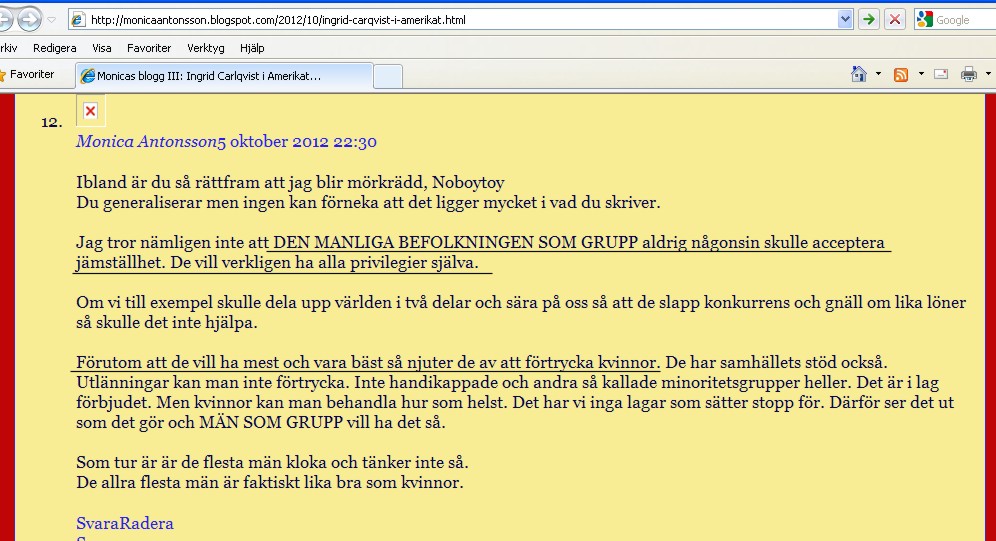This screenshot has width=996, height=541.
Task: Click comment number 12 label
Action: tap(51, 123)
